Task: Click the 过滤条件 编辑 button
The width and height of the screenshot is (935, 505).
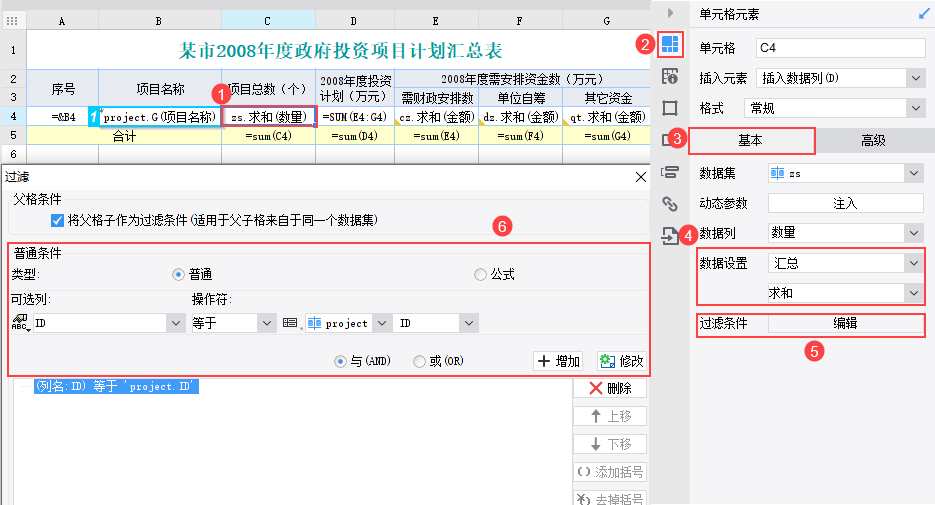Action: click(845, 323)
